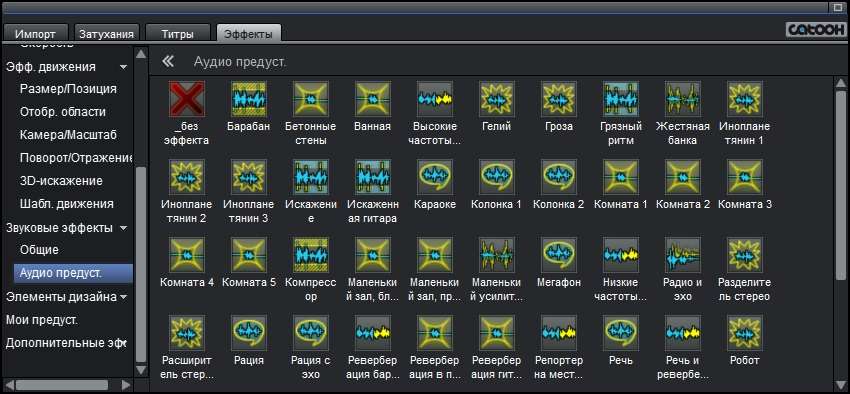
Task: Select the Гроза effect icon
Action: point(558,99)
